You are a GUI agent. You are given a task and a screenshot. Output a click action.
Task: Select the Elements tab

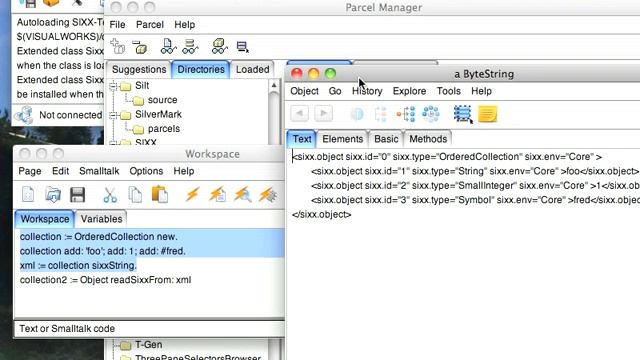[342, 139]
